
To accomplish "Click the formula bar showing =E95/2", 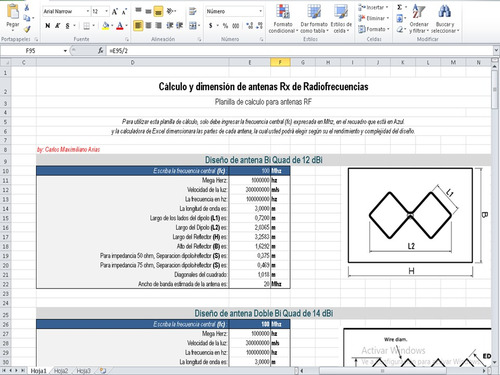I will [299, 51].
